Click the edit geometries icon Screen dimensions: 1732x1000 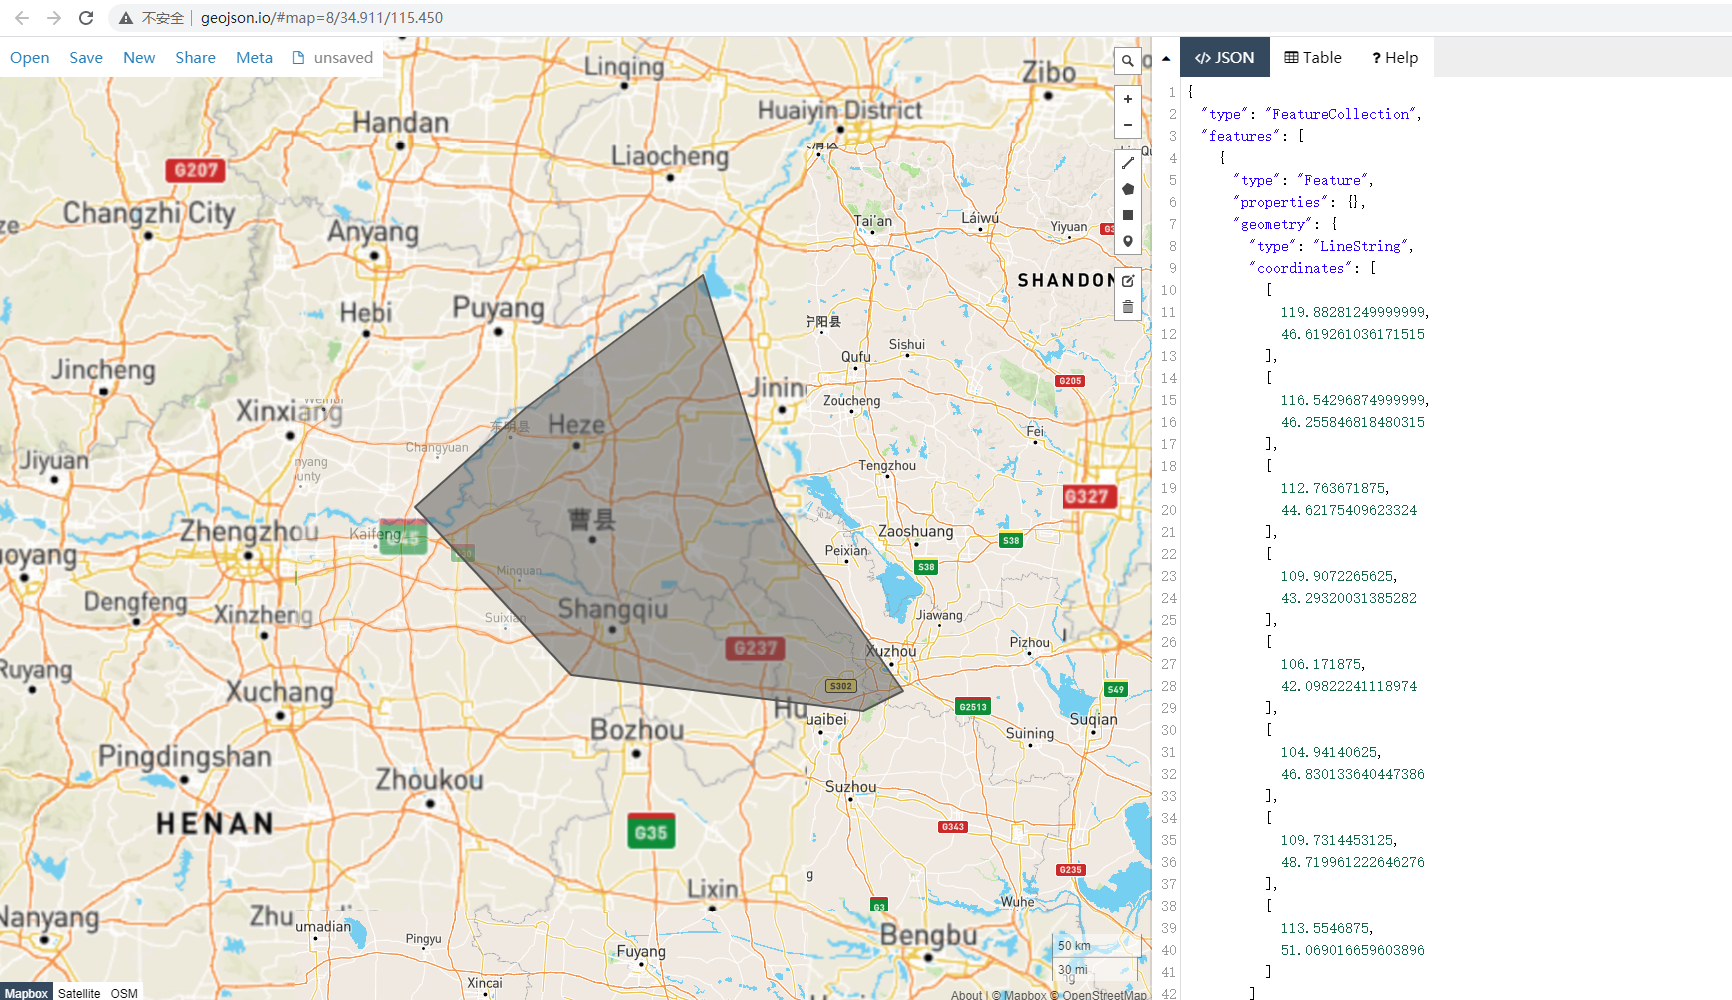[1128, 281]
